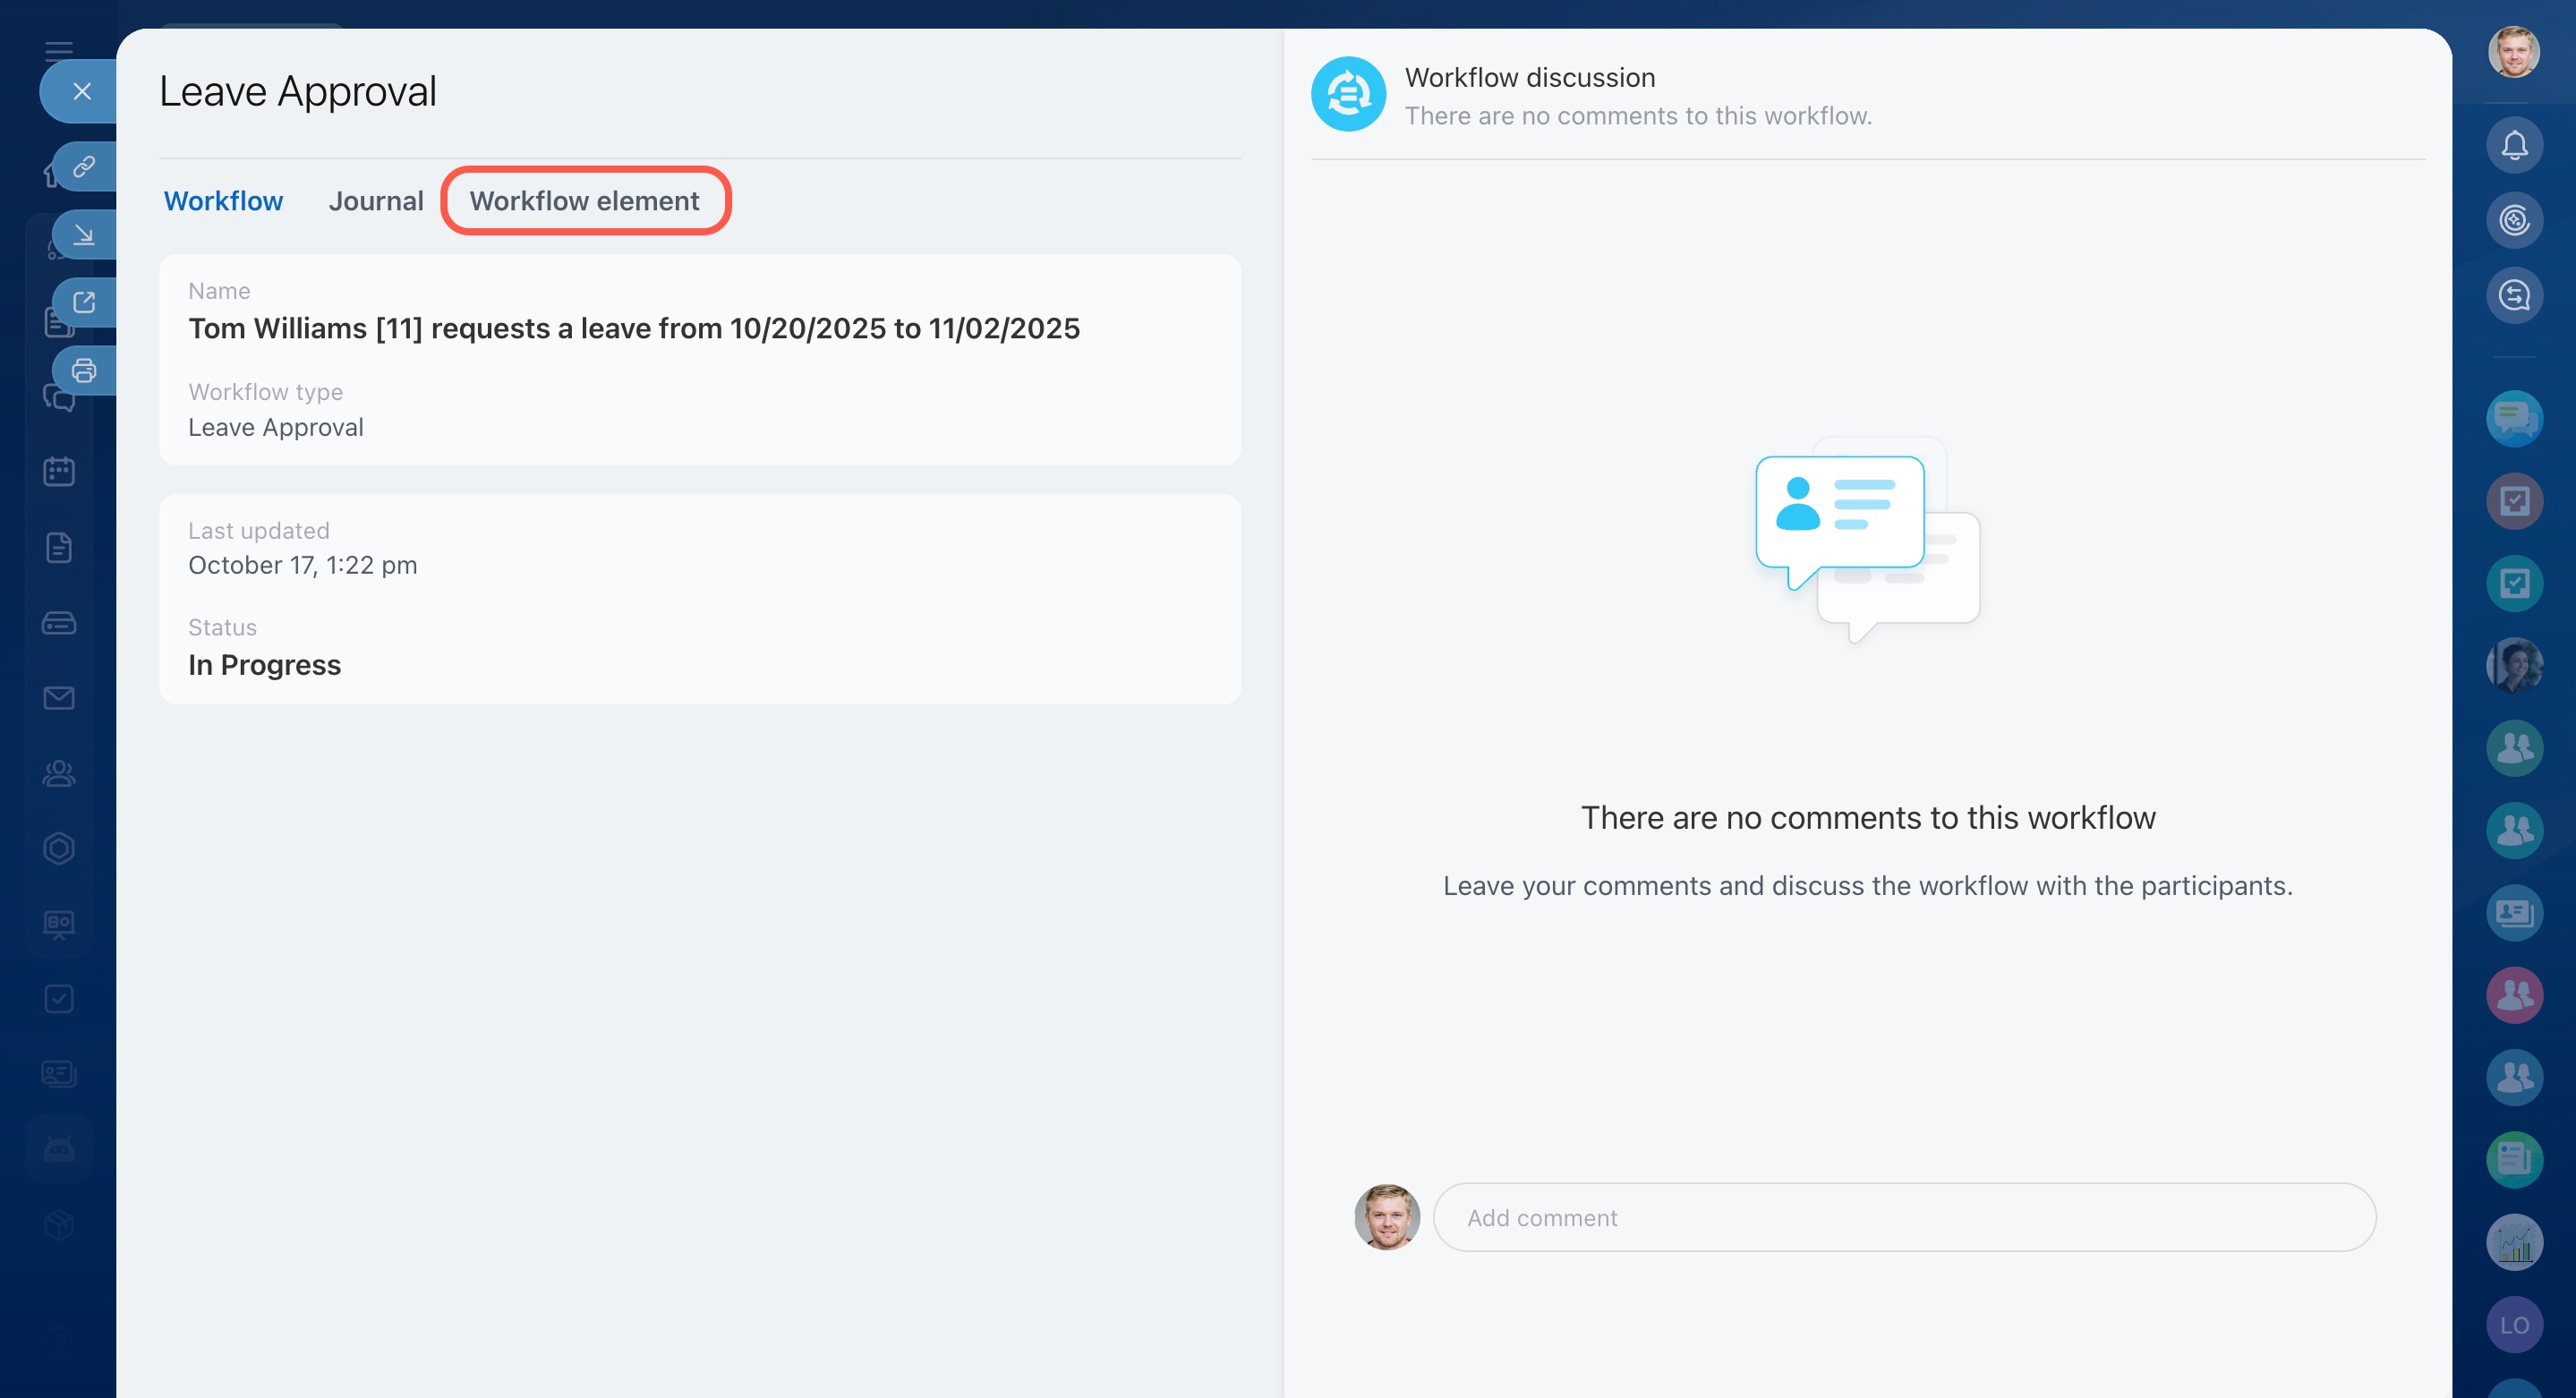Click the Add comment input field
This screenshot has width=2576, height=1398.
(x=1904, y=1217)
